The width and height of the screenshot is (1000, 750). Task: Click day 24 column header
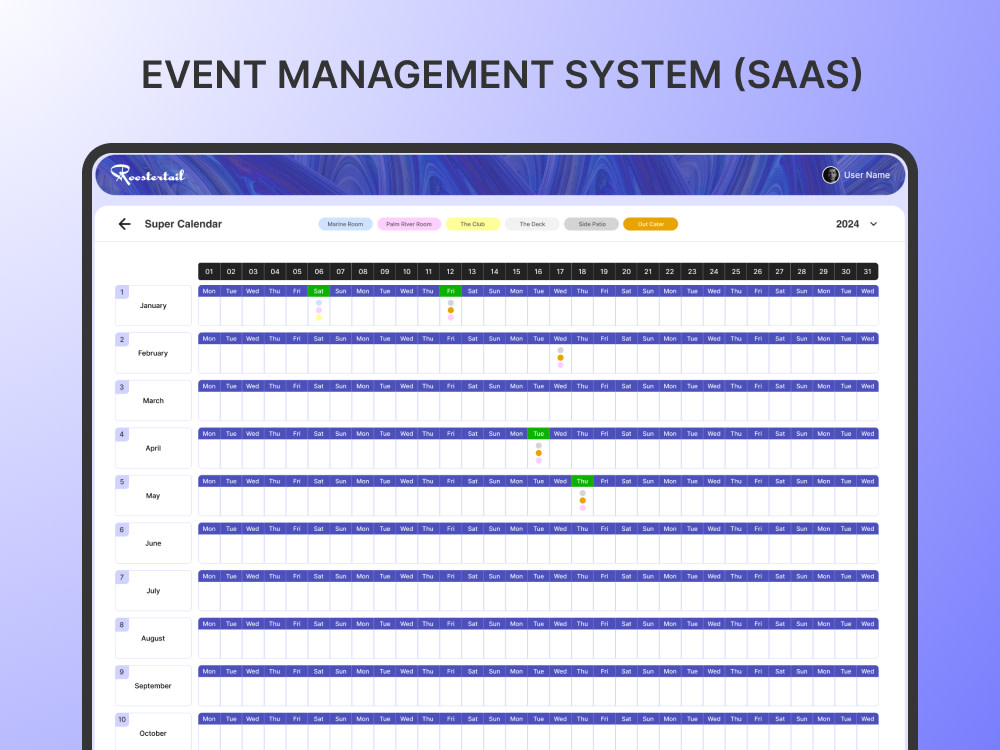[x=714, y=272]
